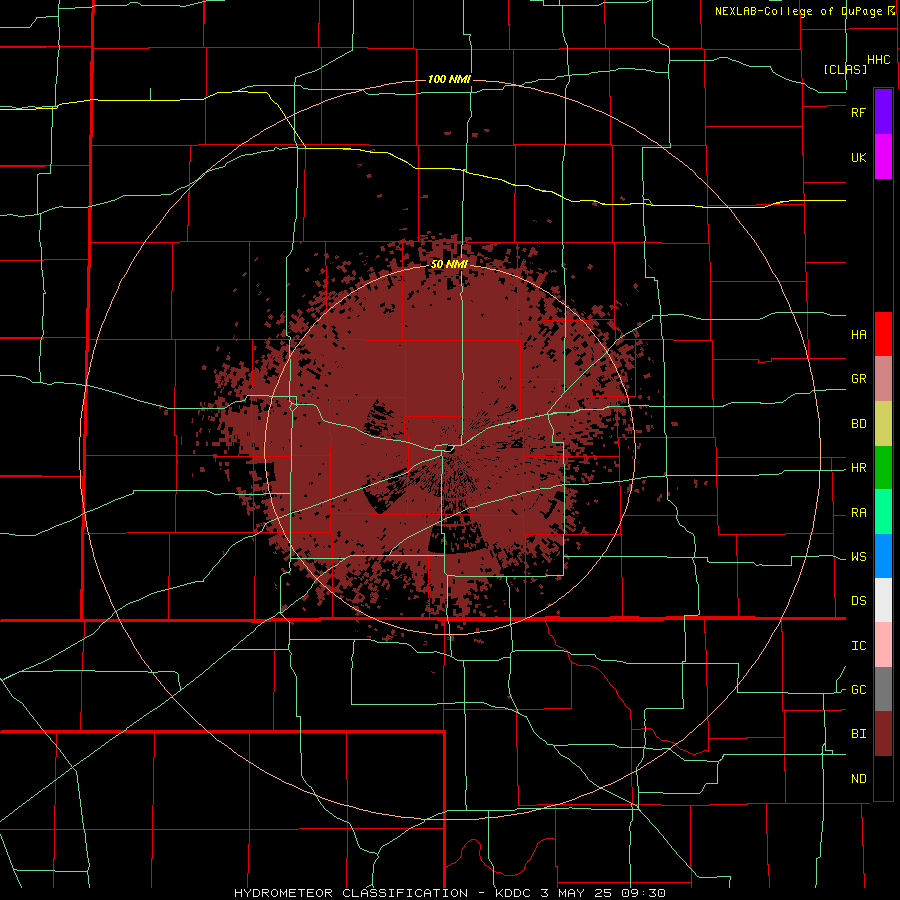Click the DS legend label
Viewport: 900px width, 900px height.
[x=858, y=601]
